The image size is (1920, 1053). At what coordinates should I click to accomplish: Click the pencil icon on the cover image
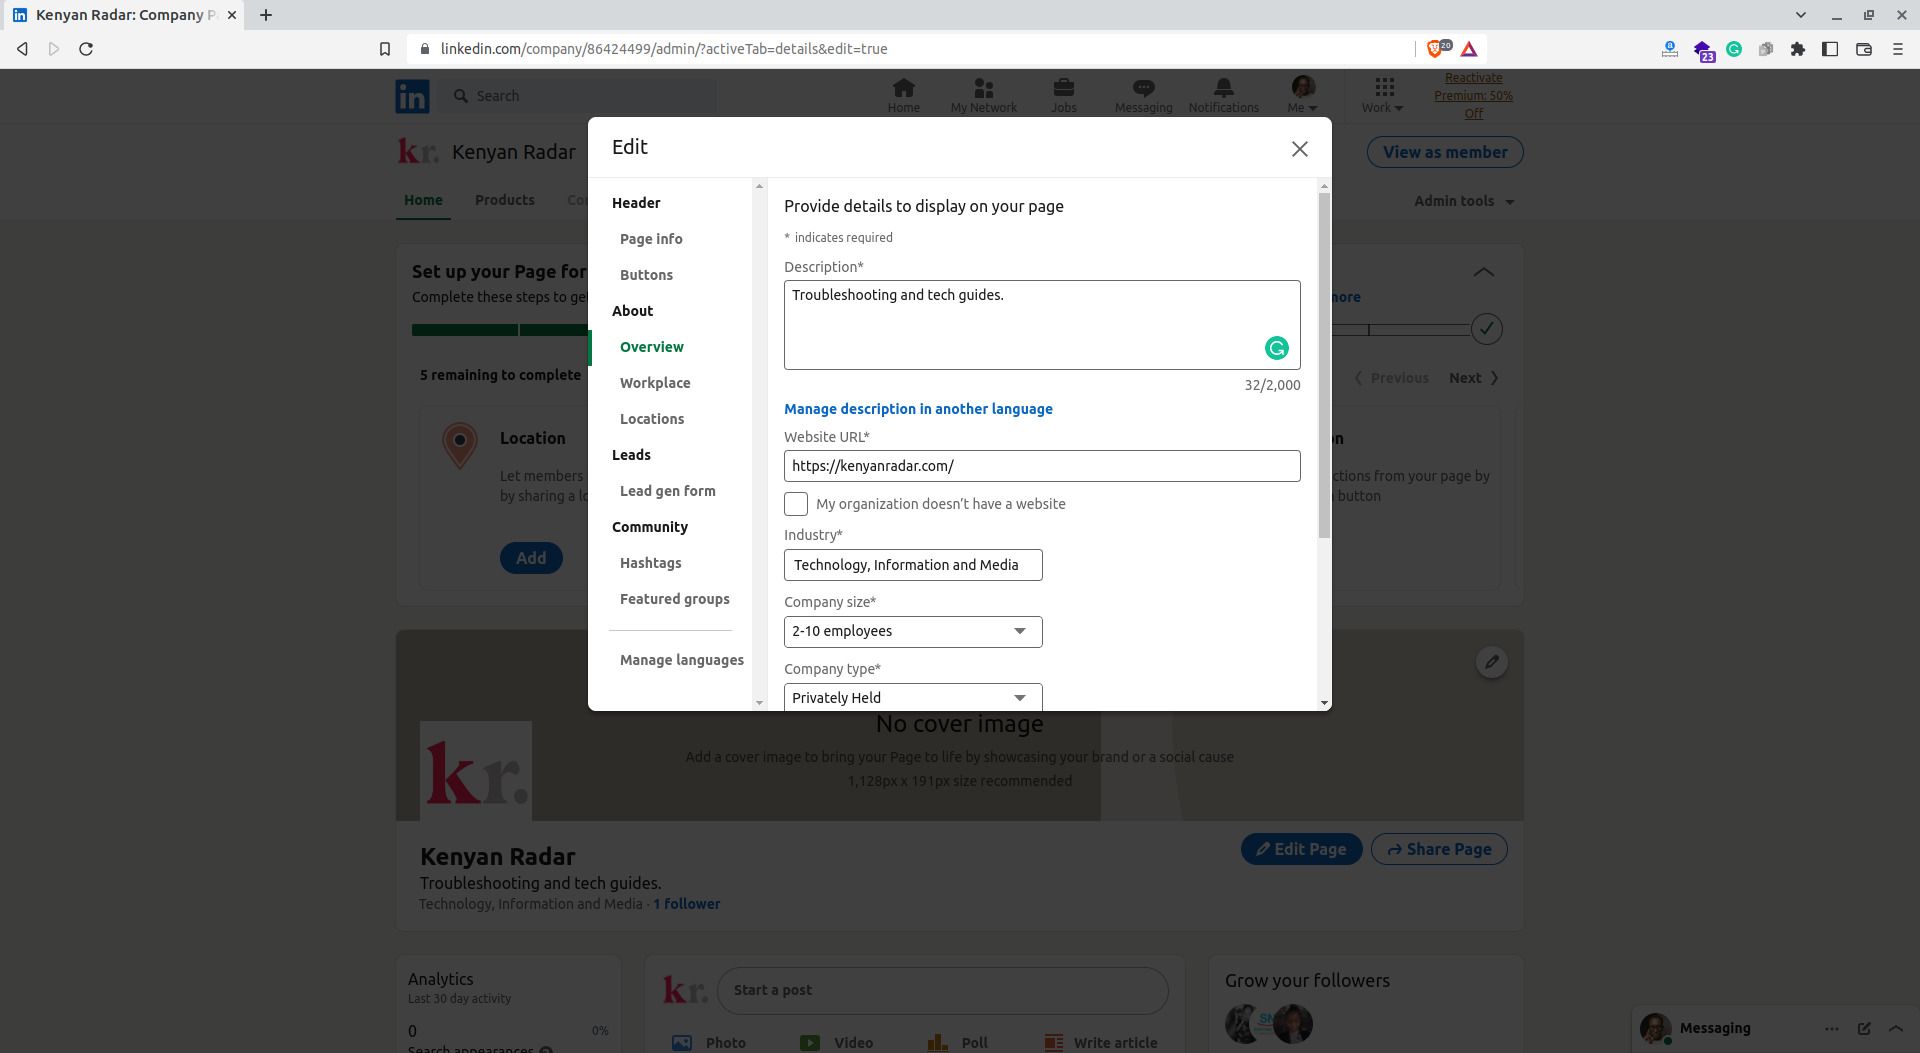(x=1491, y=661)
